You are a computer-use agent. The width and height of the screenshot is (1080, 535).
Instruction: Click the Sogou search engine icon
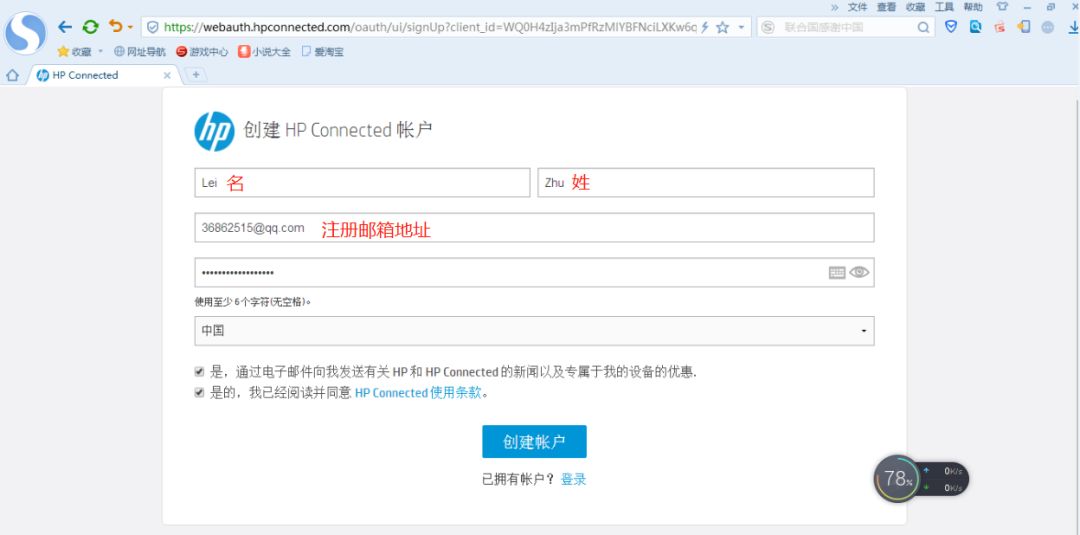click(x=769, y=28)
